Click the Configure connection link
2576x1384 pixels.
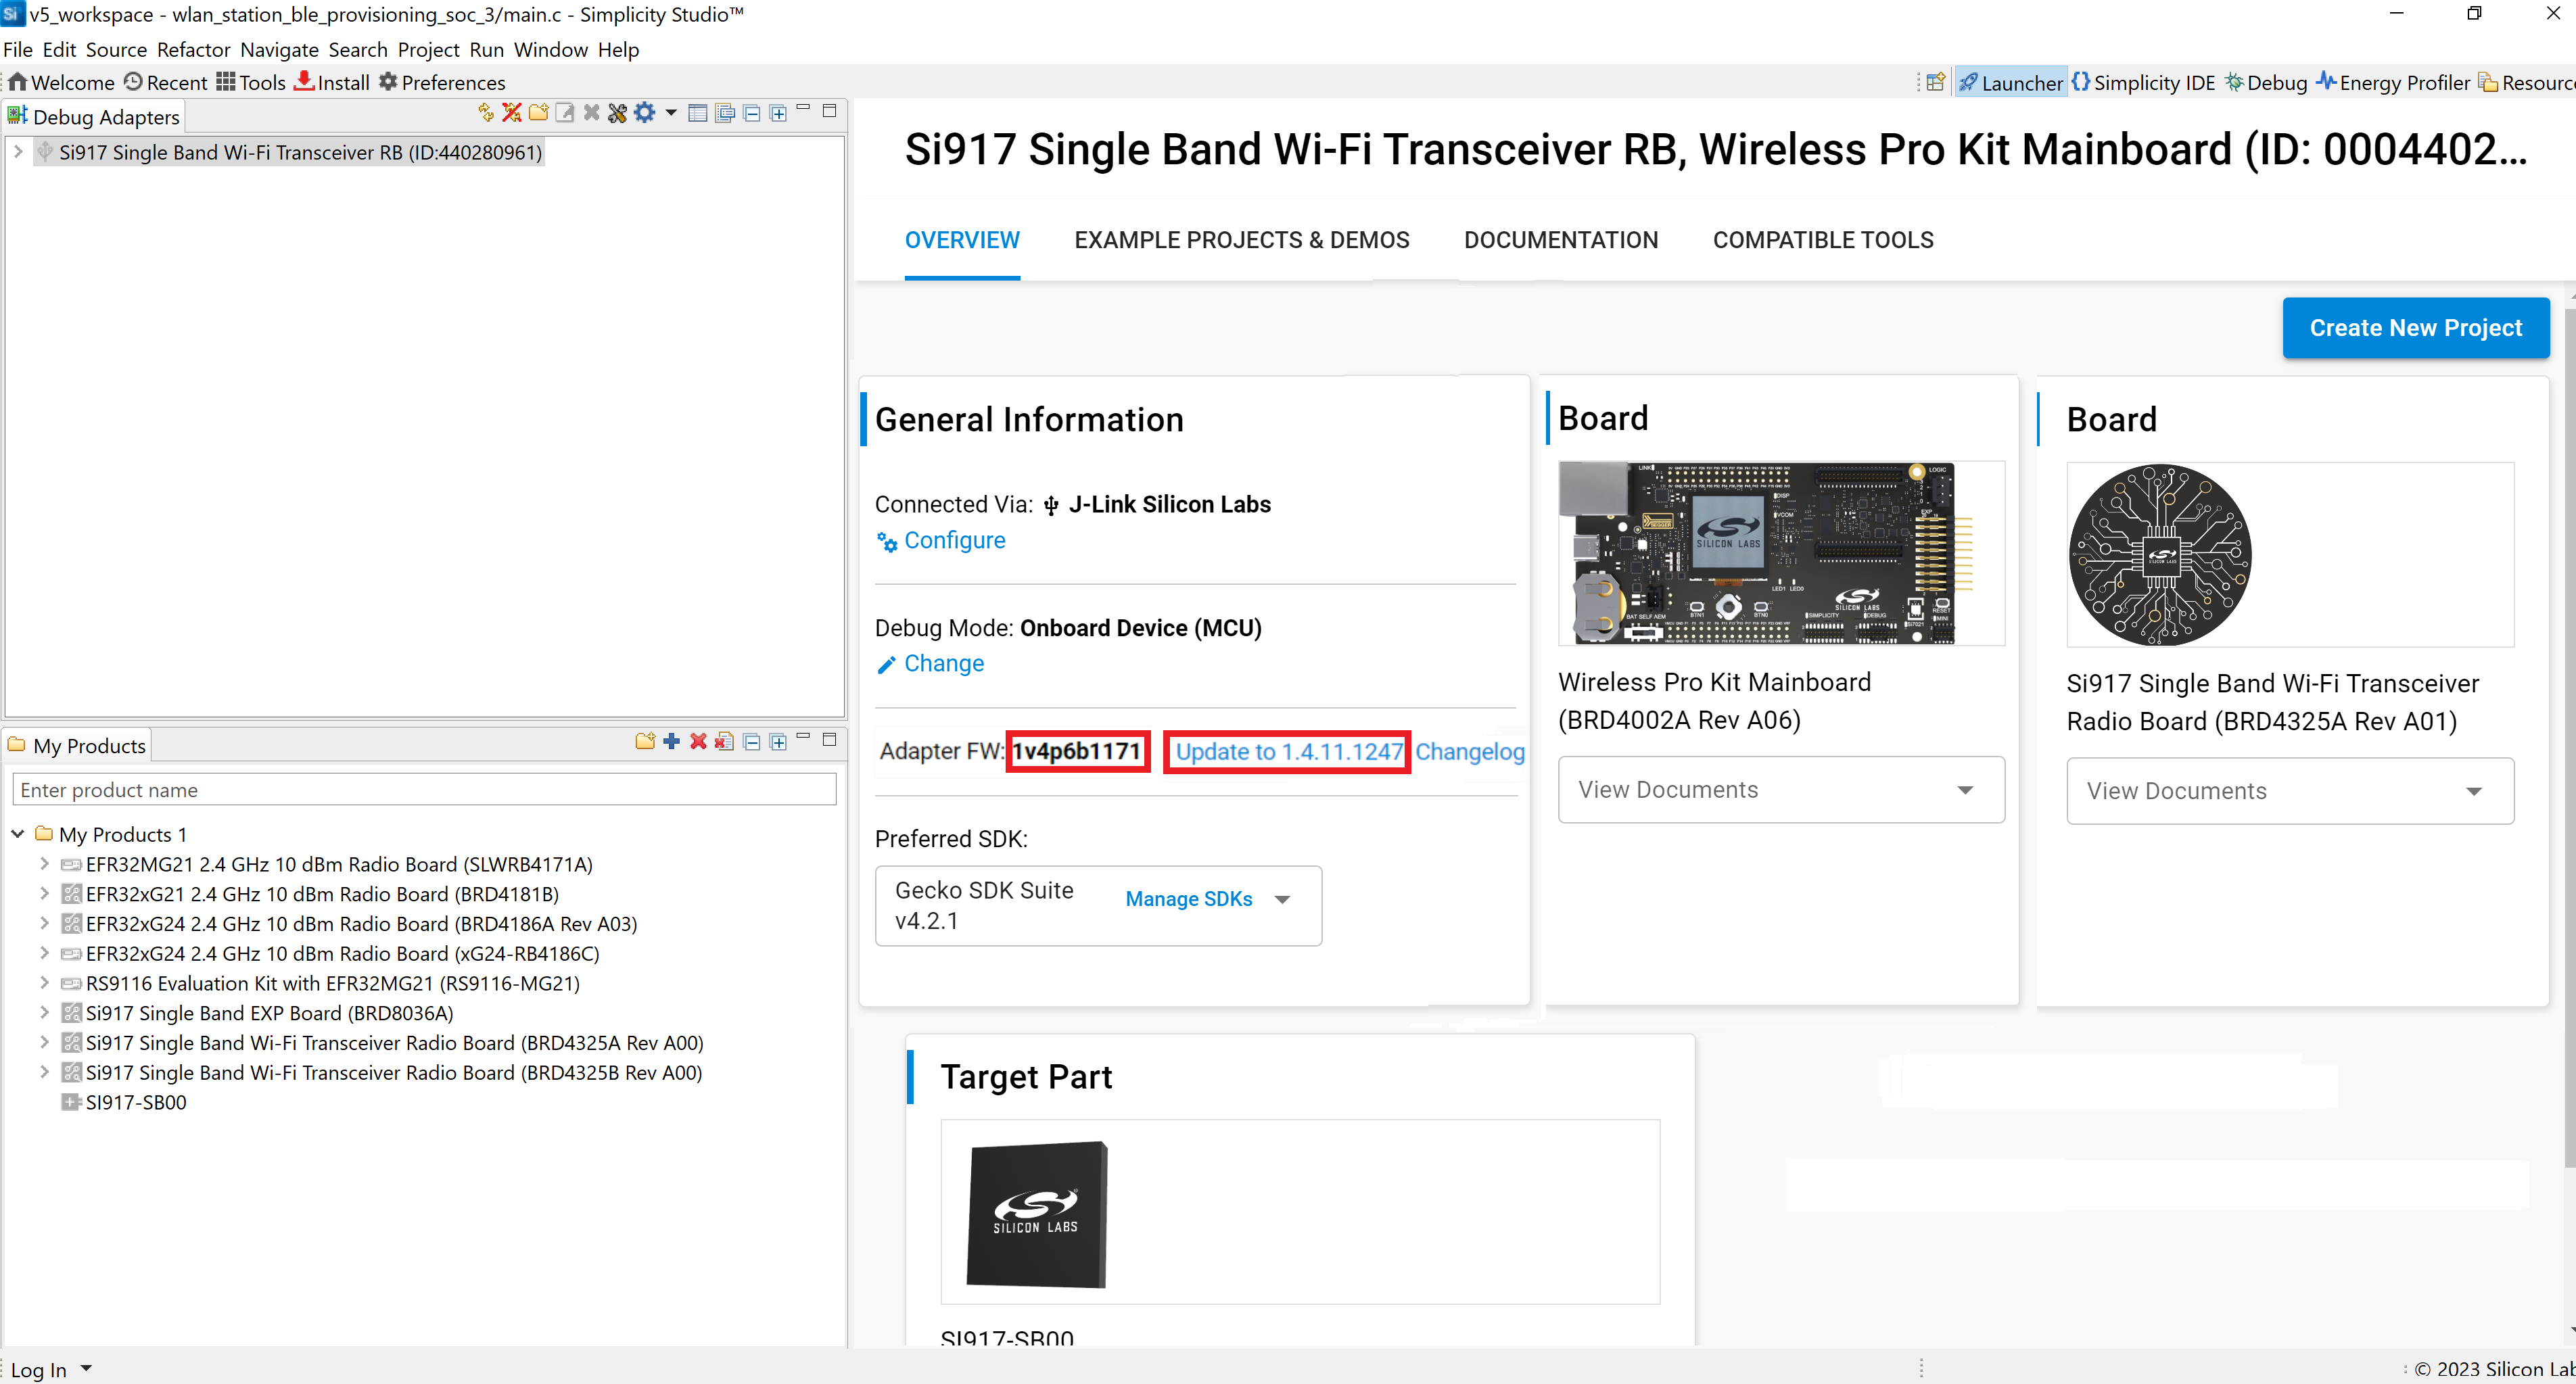942,540
